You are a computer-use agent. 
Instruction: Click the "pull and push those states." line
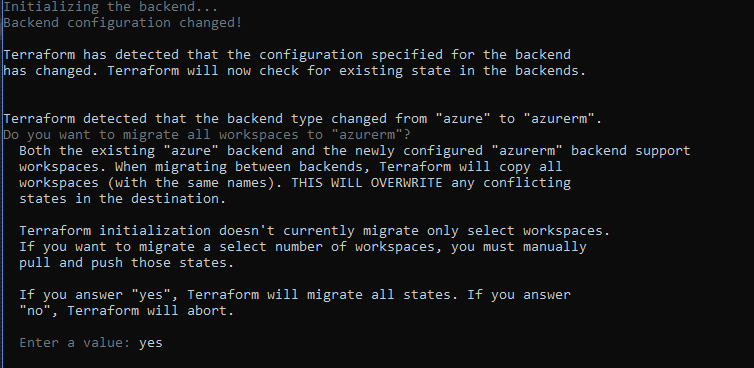click(126, 263)
